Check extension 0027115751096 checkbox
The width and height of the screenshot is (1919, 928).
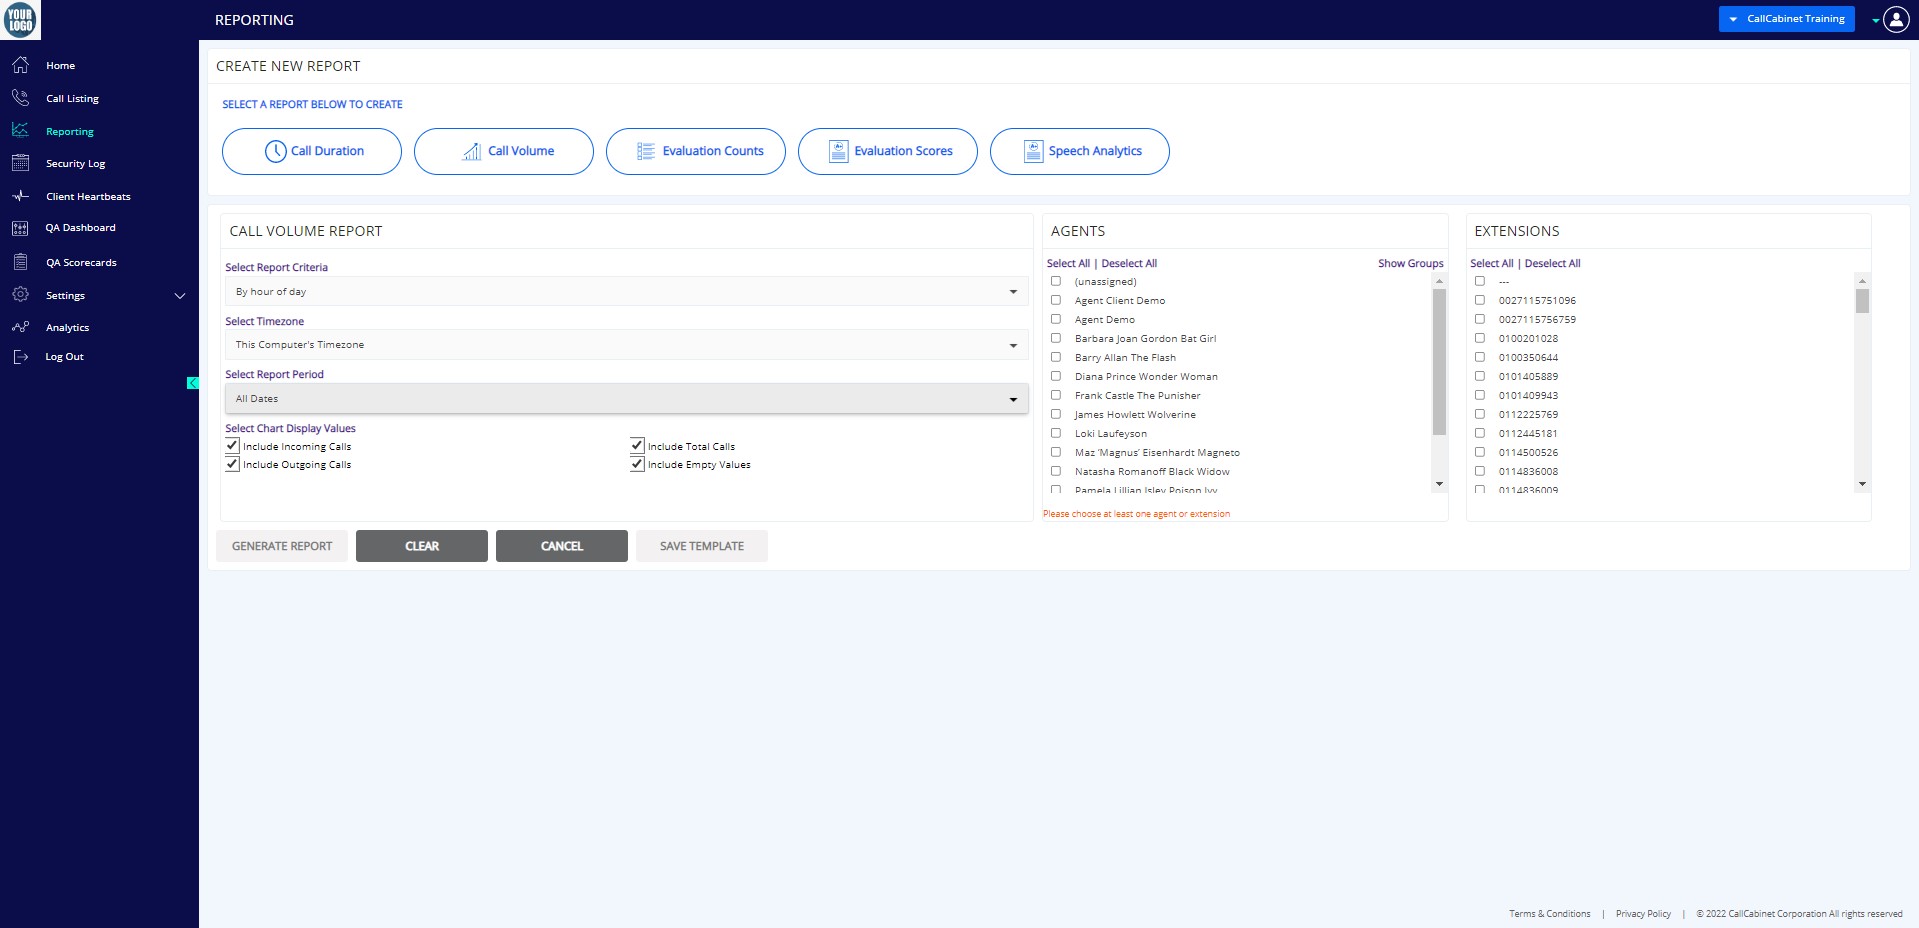[1480, 300]
